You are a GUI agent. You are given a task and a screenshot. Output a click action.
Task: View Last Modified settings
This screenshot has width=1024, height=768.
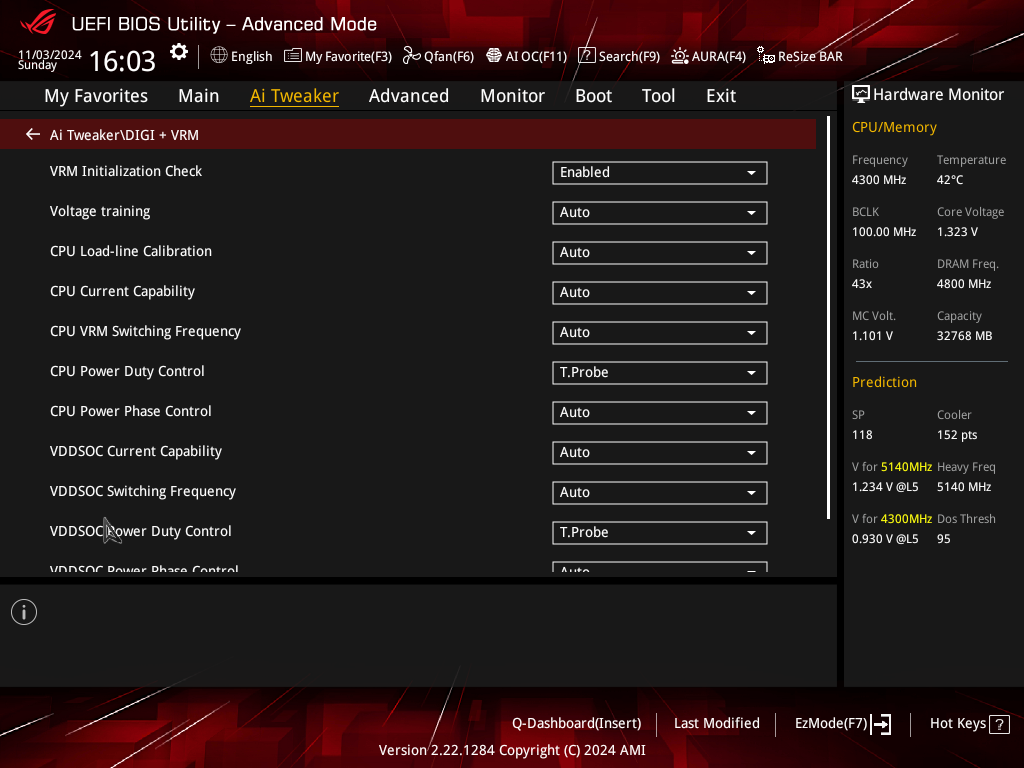pyautogui.click(x=716, y=724)
